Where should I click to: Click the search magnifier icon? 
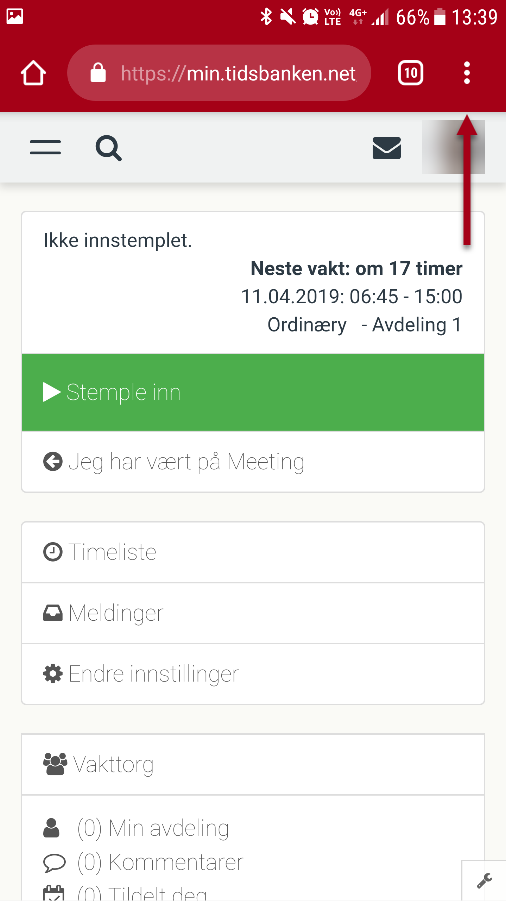tap(109, 148)
